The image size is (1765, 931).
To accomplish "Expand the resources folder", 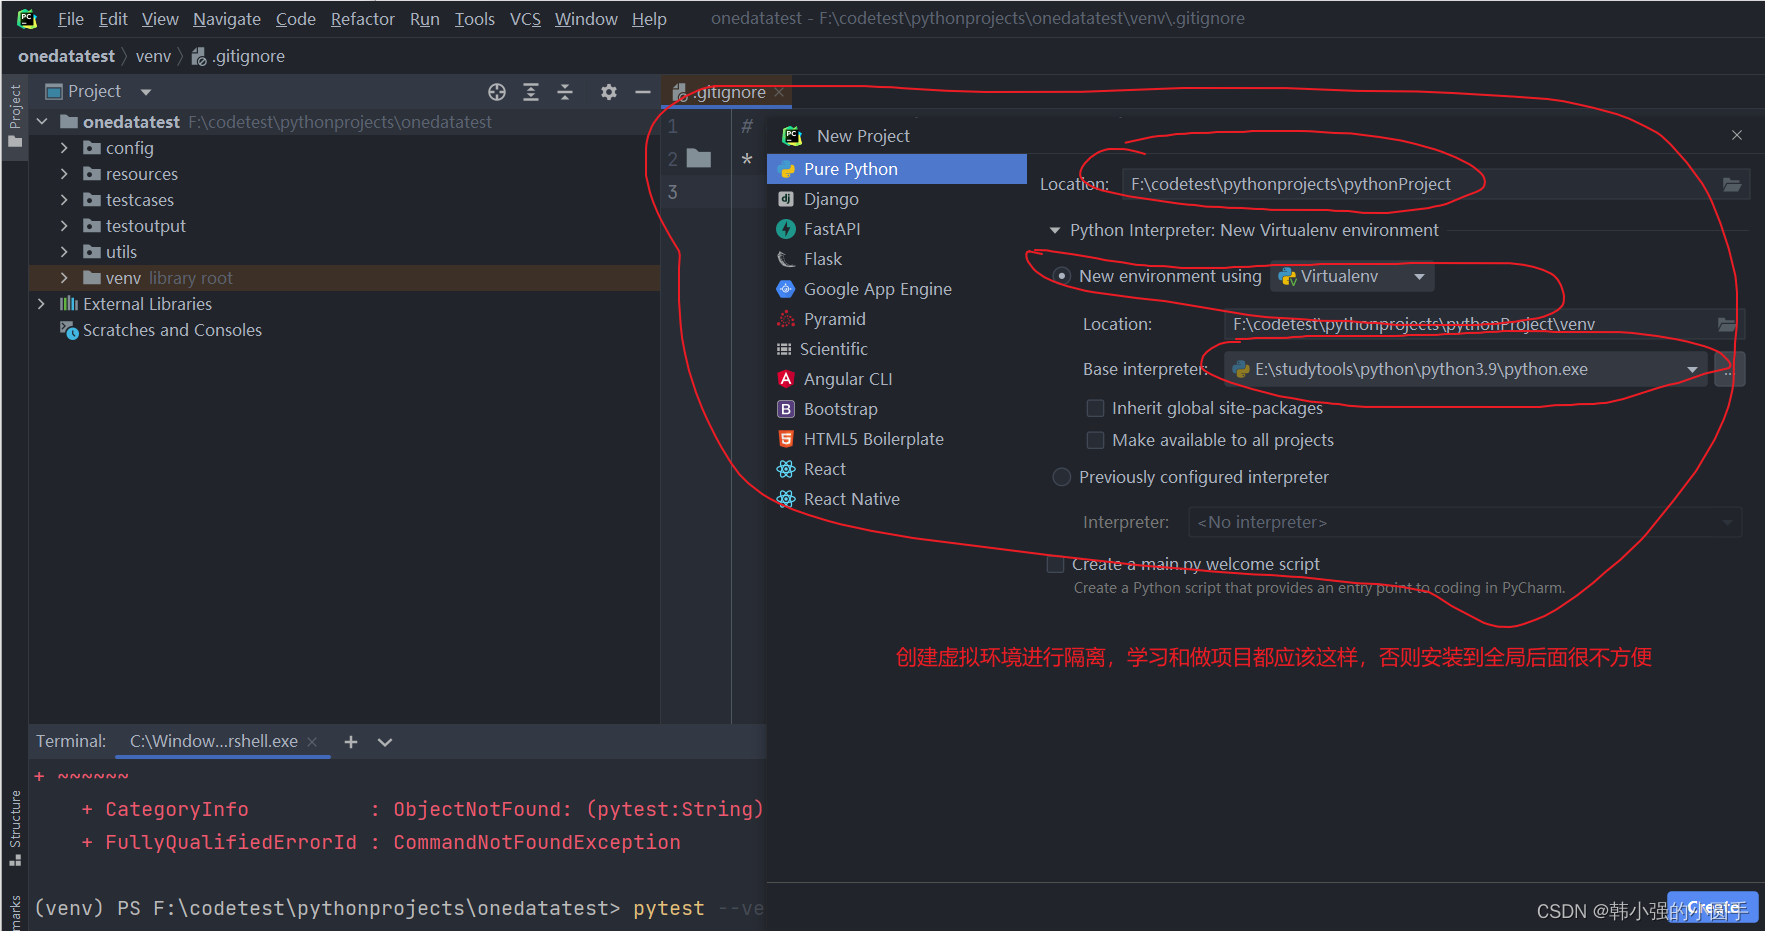I will [64, 174].
